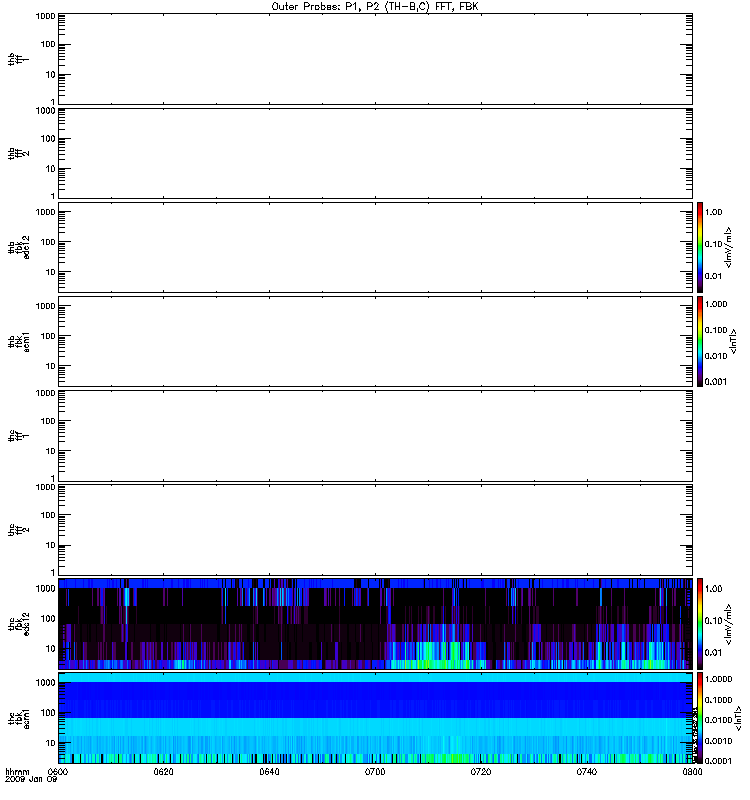This screenshot has width=750, height=800.
Task: Click the "1000" y-axis tick of thc fbk scm1
Action: pos(45,683)
